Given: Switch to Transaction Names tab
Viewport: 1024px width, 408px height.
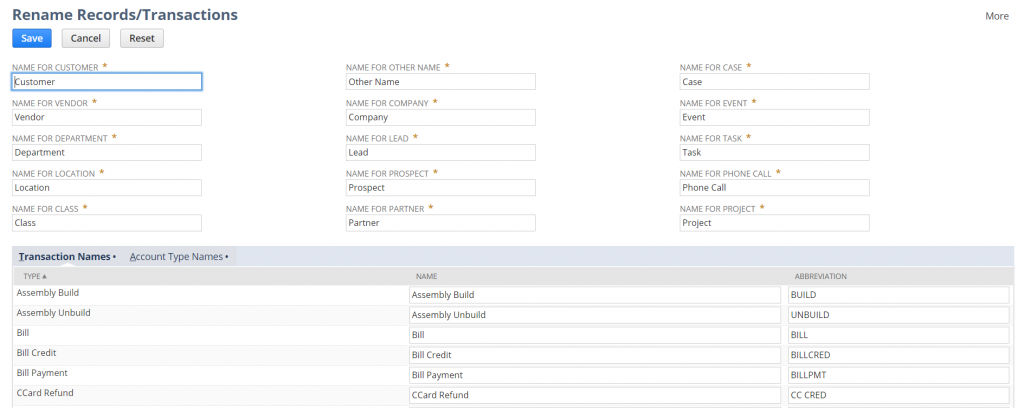Looking at the screenshot, I should coord(66,257).
